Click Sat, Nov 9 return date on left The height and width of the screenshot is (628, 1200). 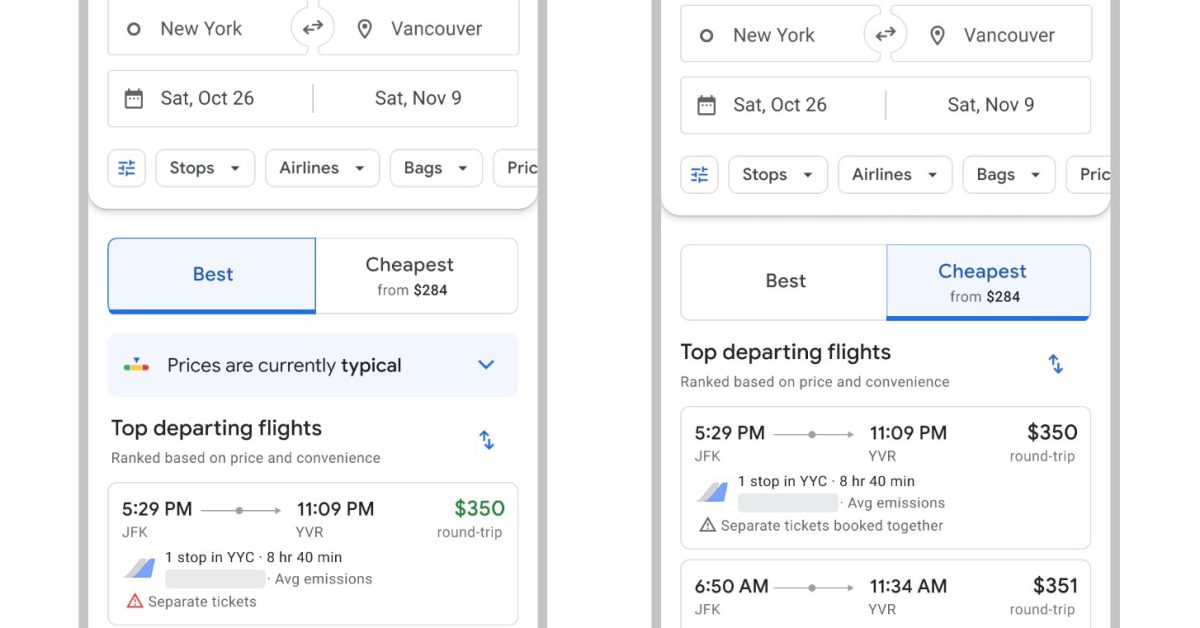(x=417, y=98)
